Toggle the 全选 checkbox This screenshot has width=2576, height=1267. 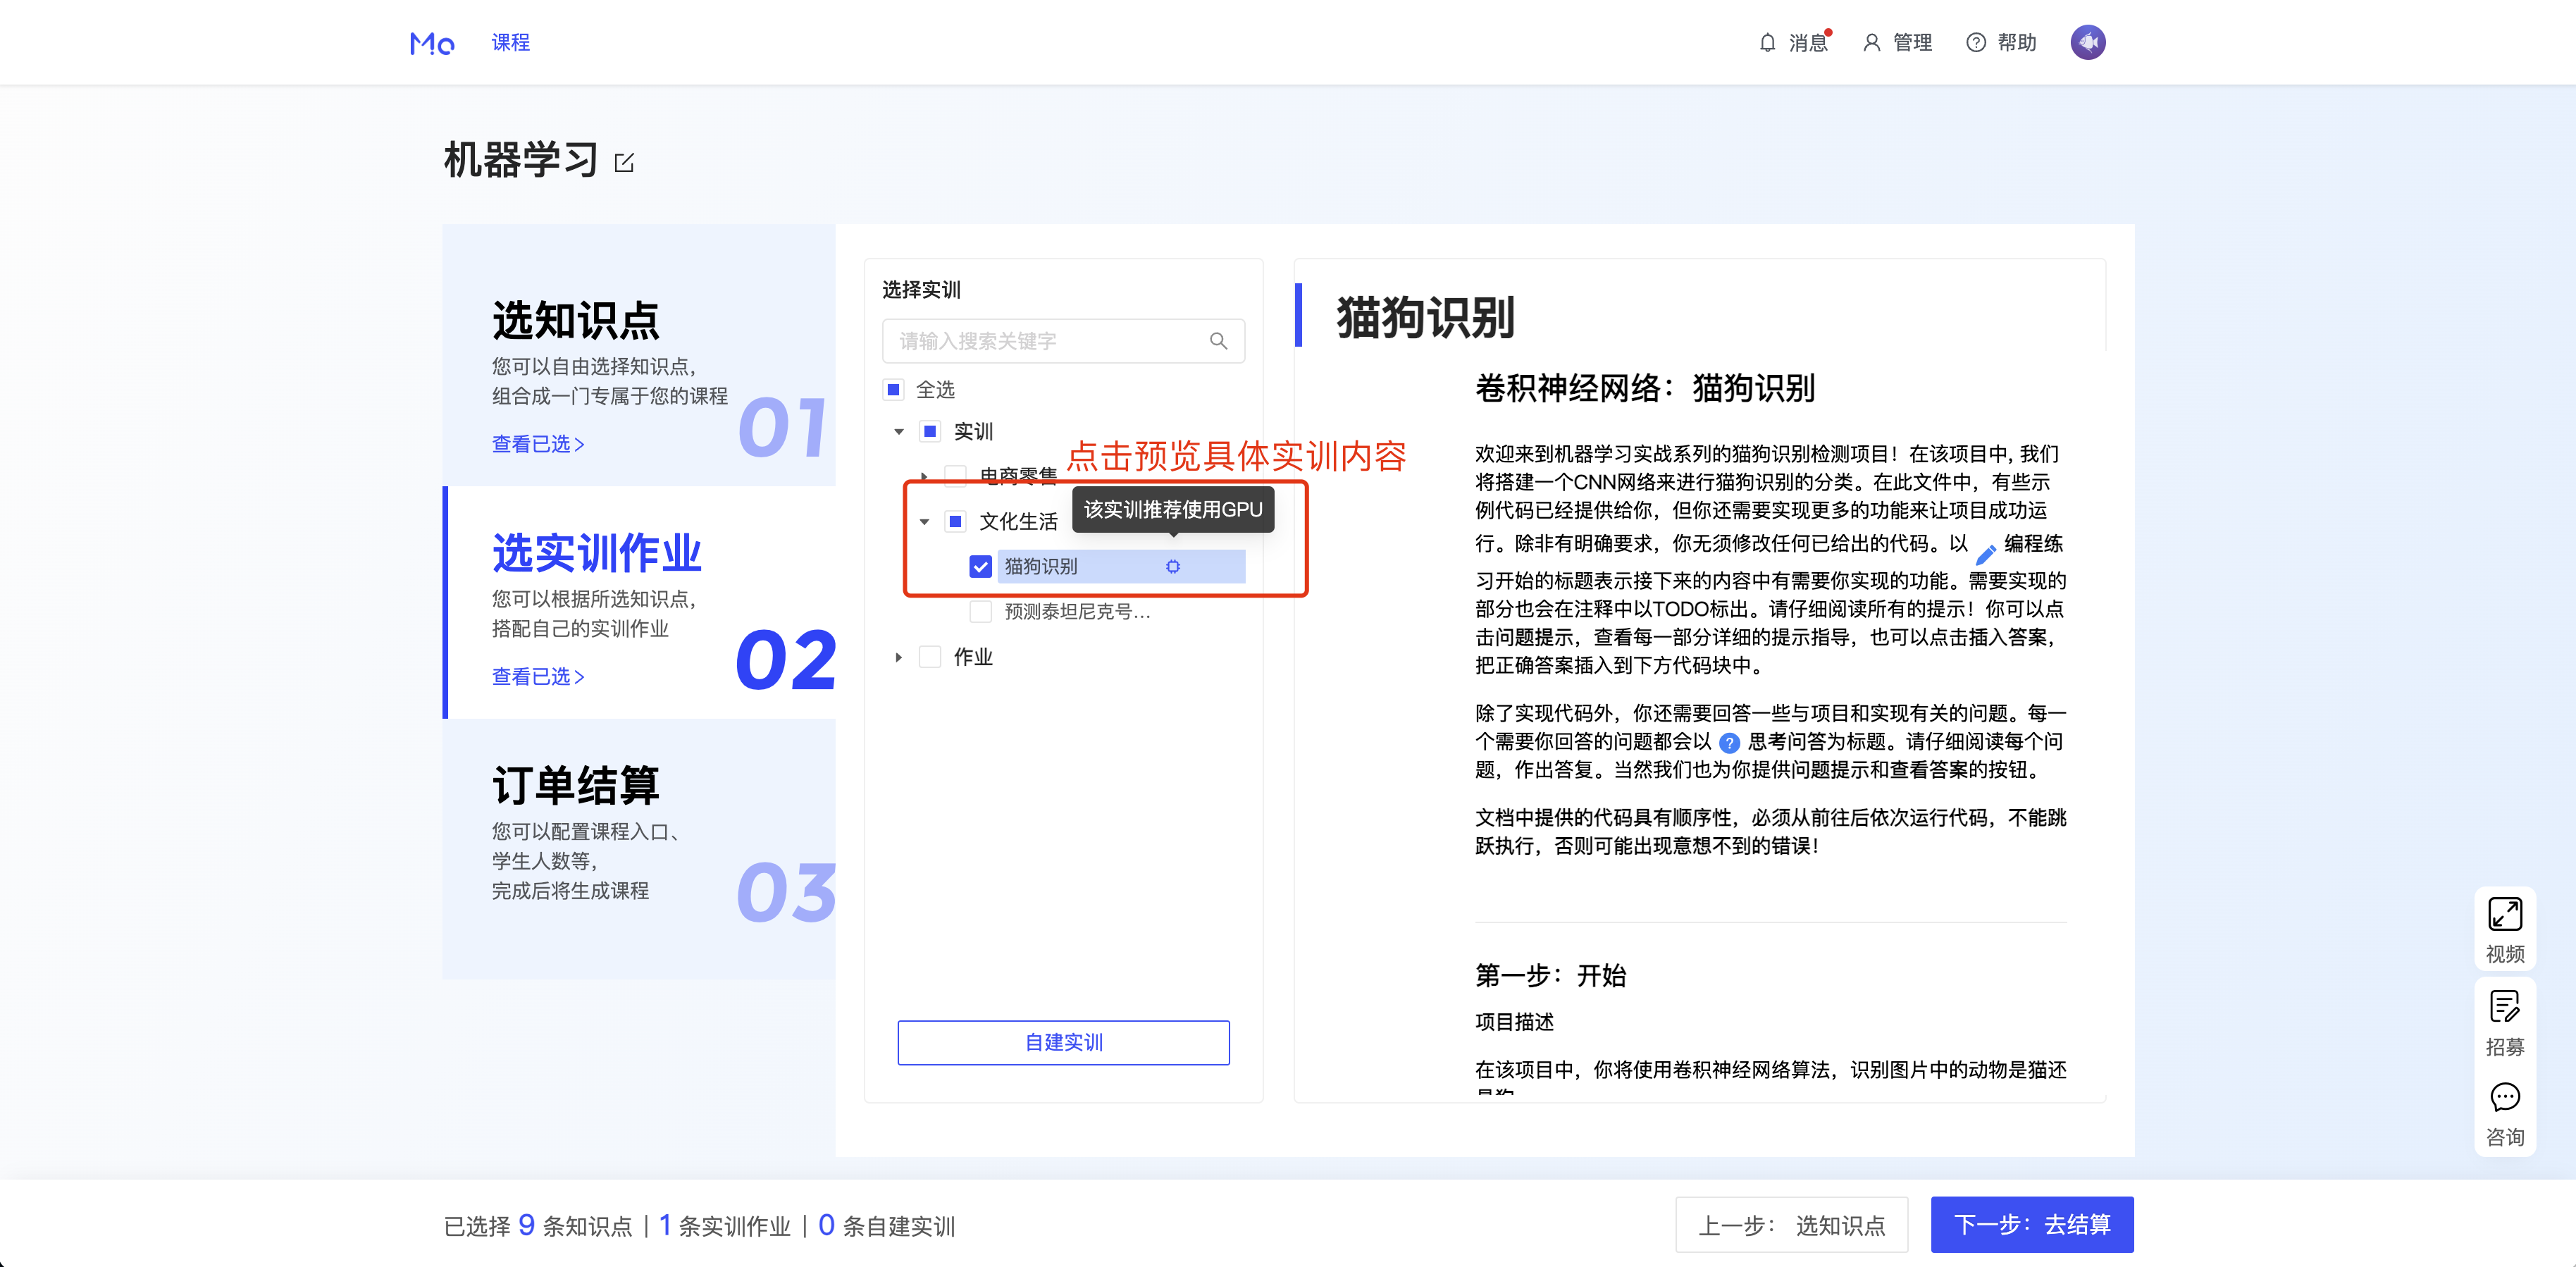pyautogui.click(x=894, y=390)
